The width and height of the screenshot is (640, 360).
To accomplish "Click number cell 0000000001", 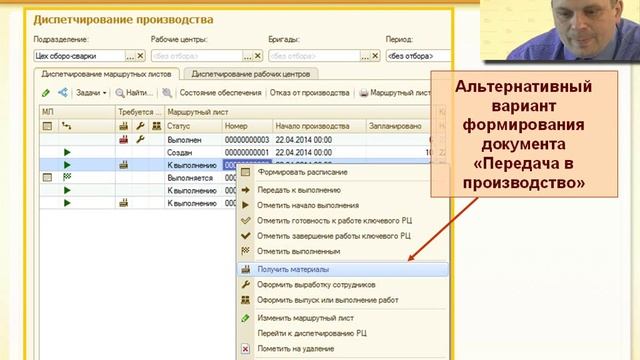I will tap(247, 152).
